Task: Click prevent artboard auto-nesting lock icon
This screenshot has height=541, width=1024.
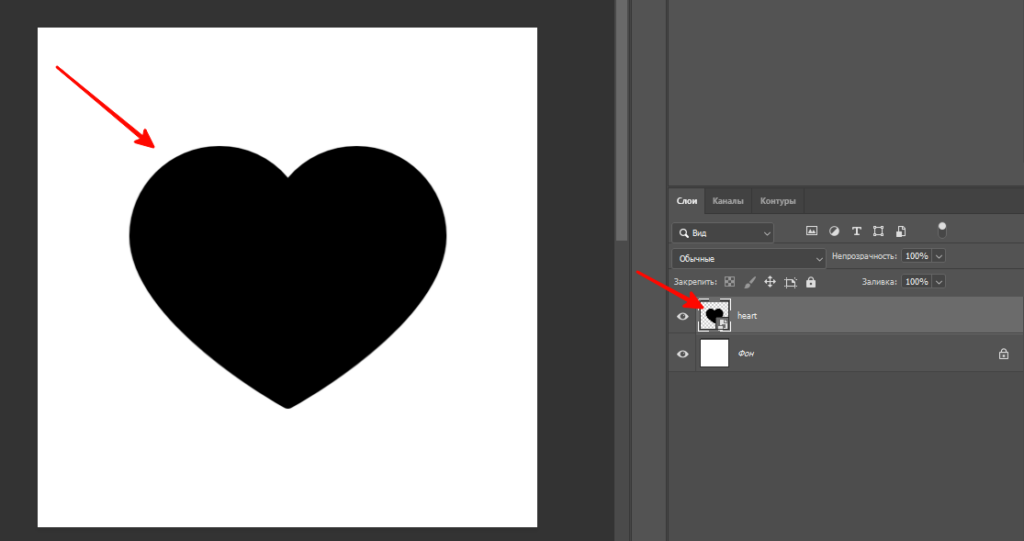Action: (790, 283)
